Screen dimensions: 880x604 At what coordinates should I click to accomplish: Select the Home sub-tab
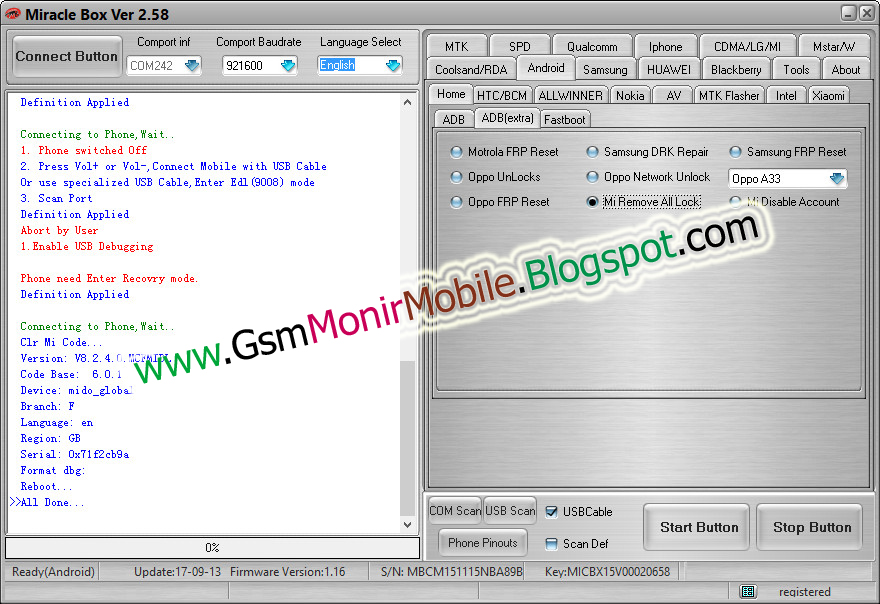coord(451,94)
